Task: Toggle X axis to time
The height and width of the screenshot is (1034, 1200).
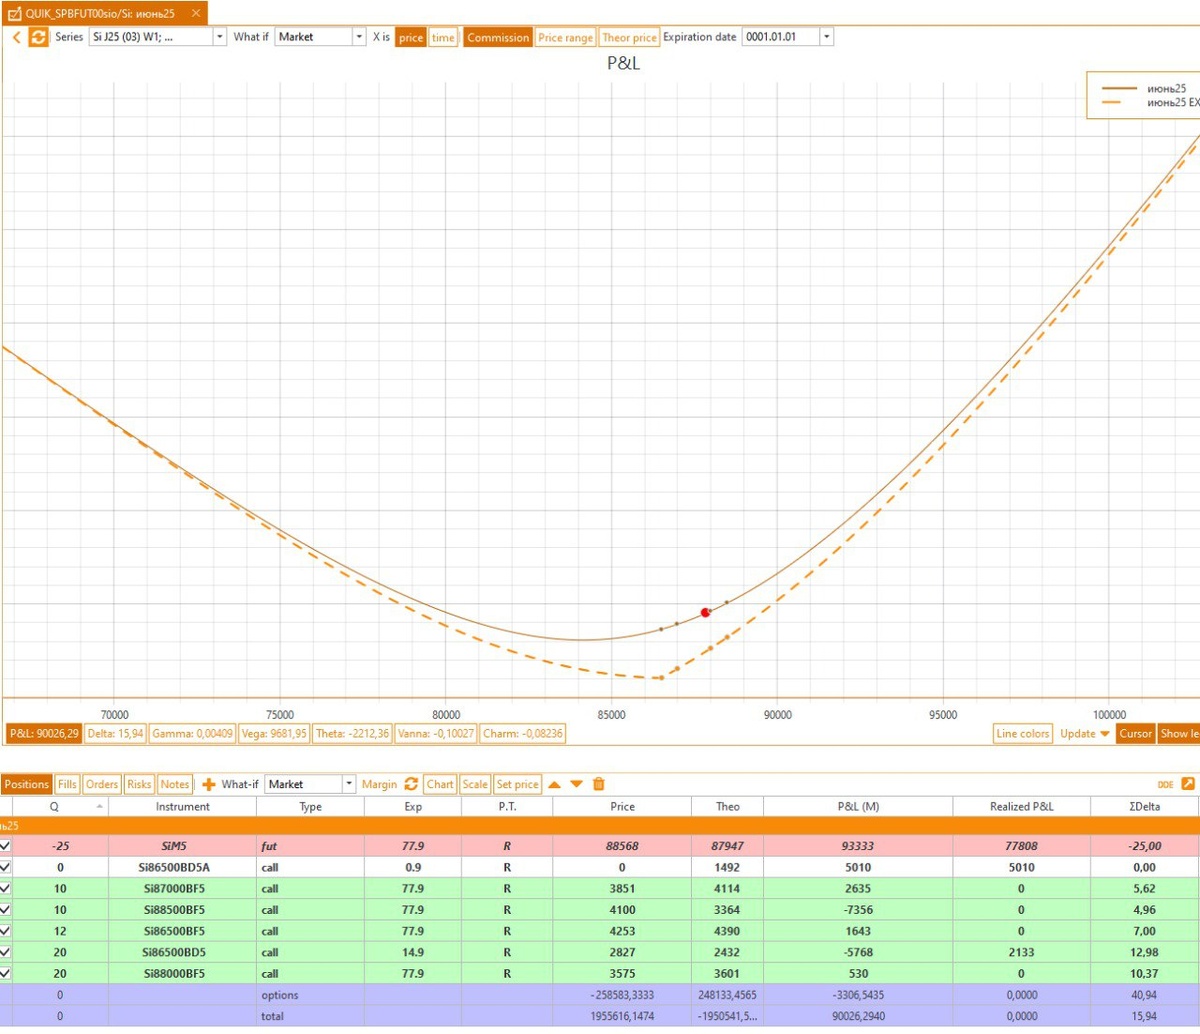Action: pyautogui.click(x=443, y=37)
